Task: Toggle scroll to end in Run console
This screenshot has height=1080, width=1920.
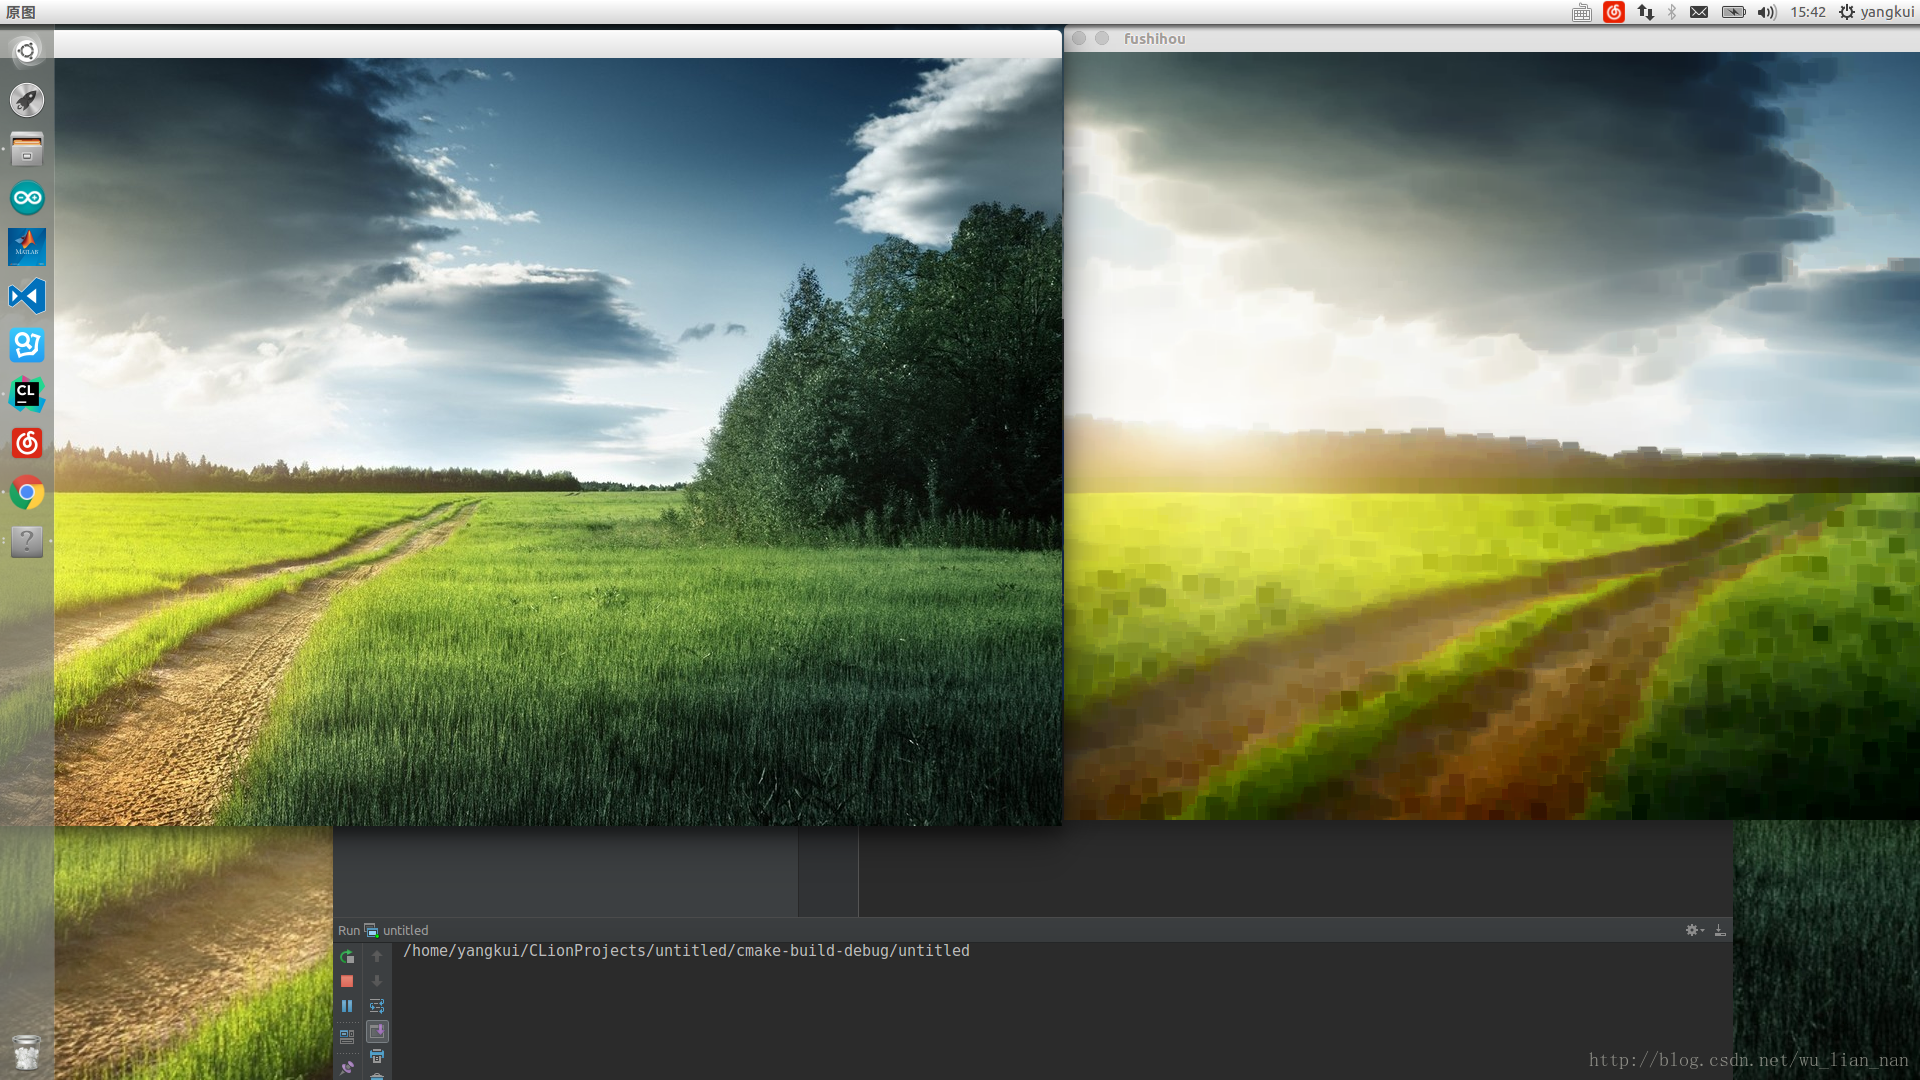Action: [x=377, y=1031]
